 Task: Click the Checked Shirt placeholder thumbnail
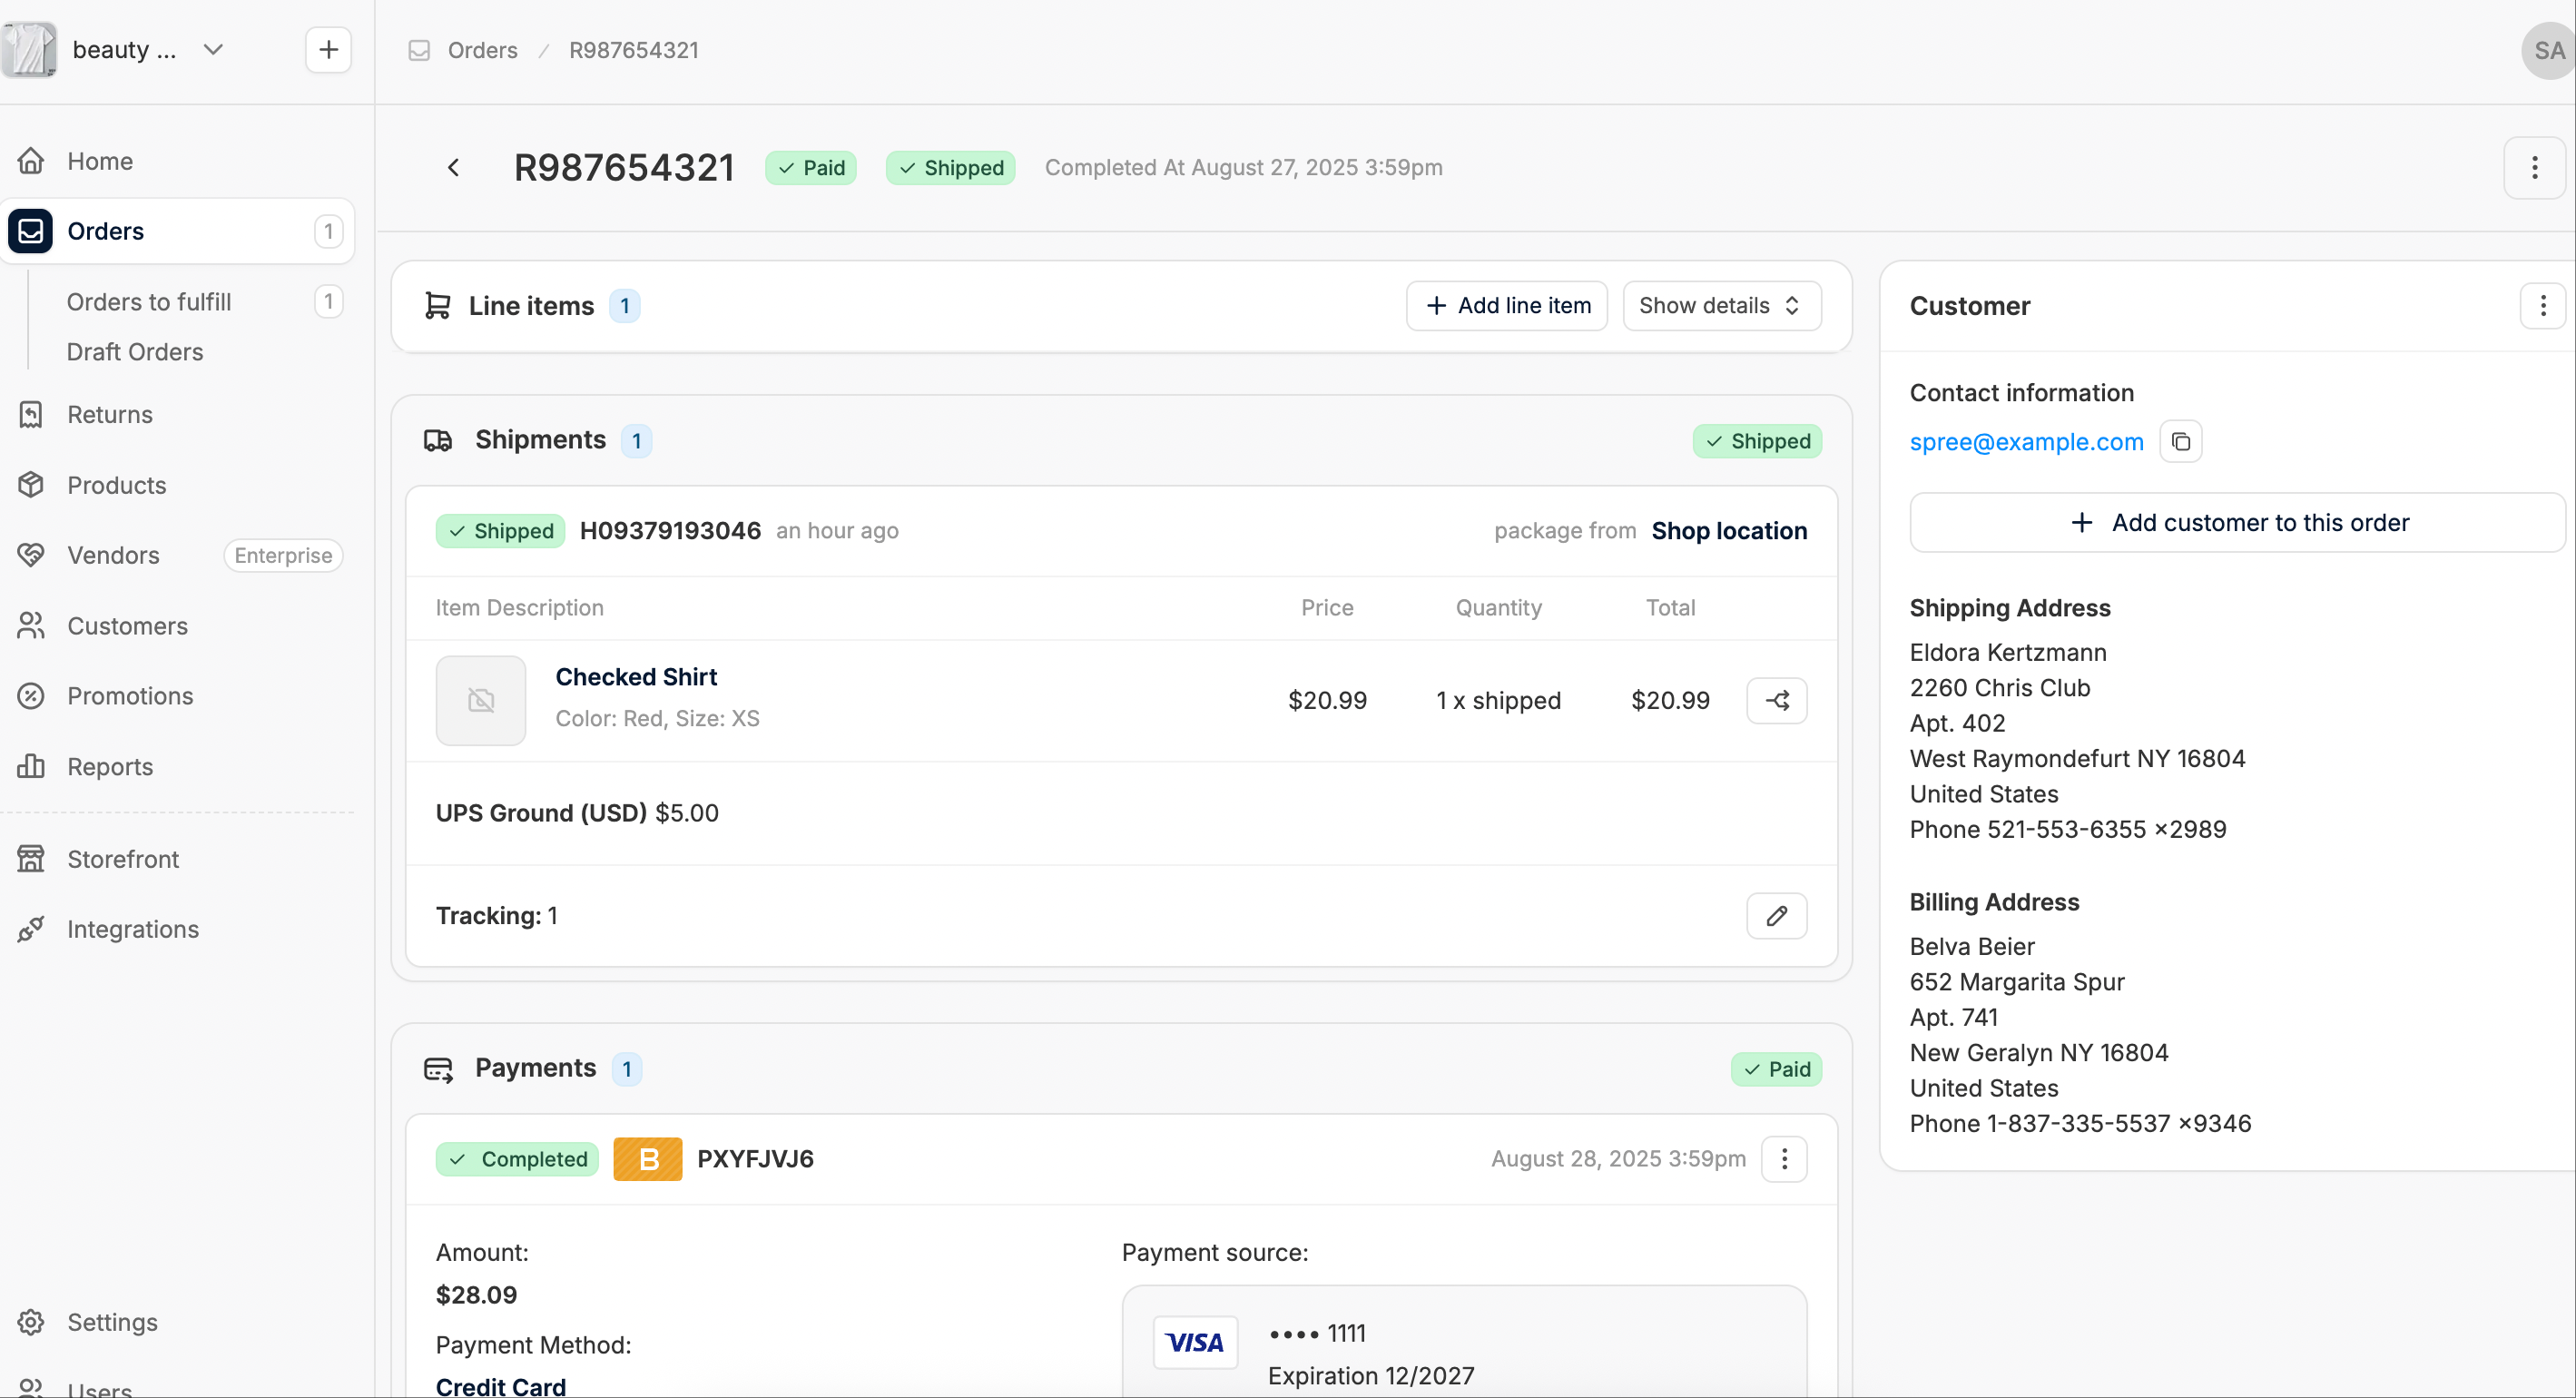480,700
